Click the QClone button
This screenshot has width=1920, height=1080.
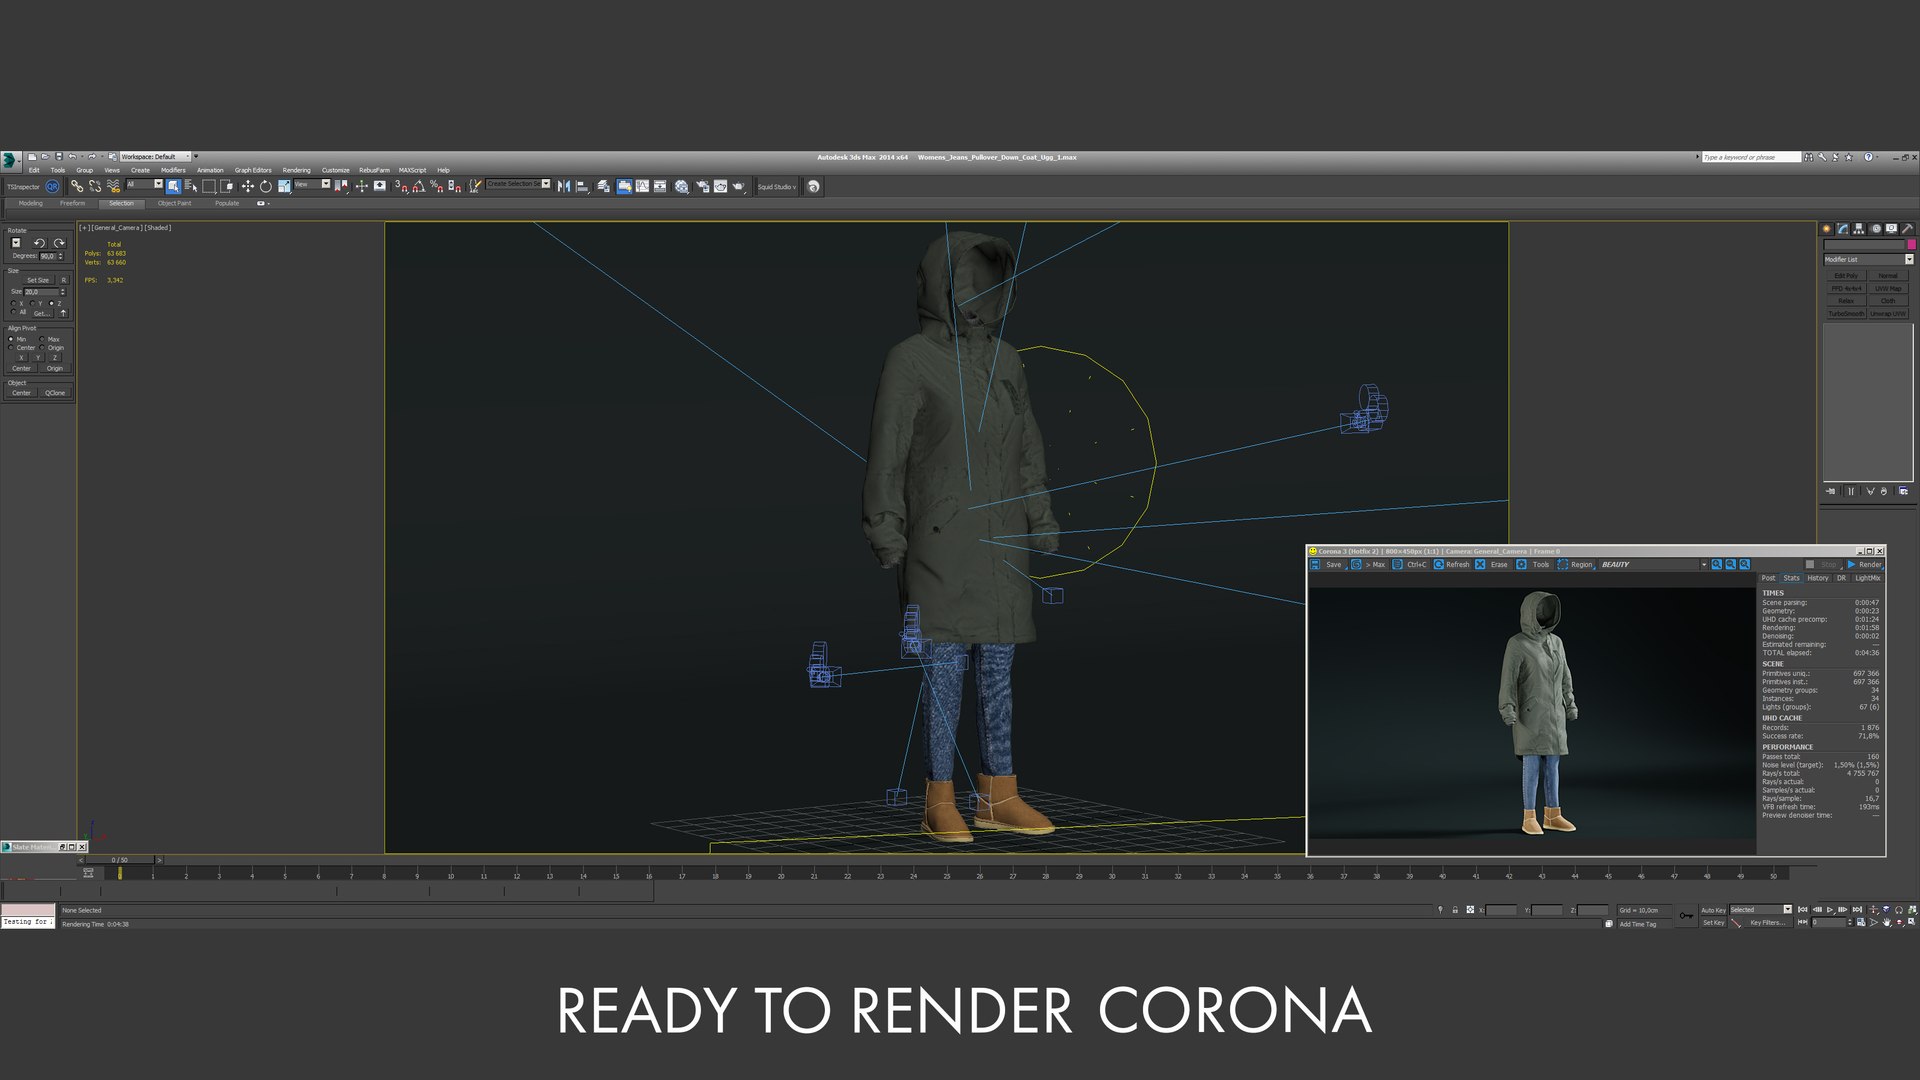[x=55, y=393]
